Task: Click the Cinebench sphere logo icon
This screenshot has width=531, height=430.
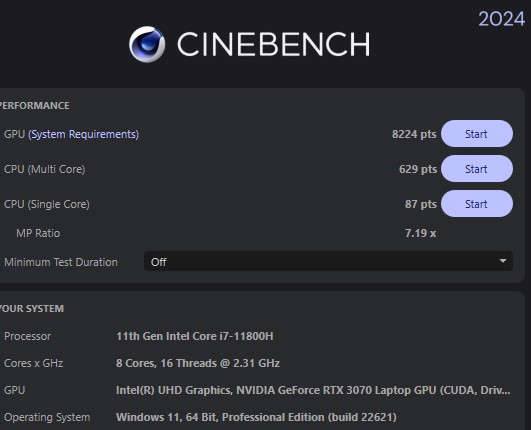Action: (147, 44)
